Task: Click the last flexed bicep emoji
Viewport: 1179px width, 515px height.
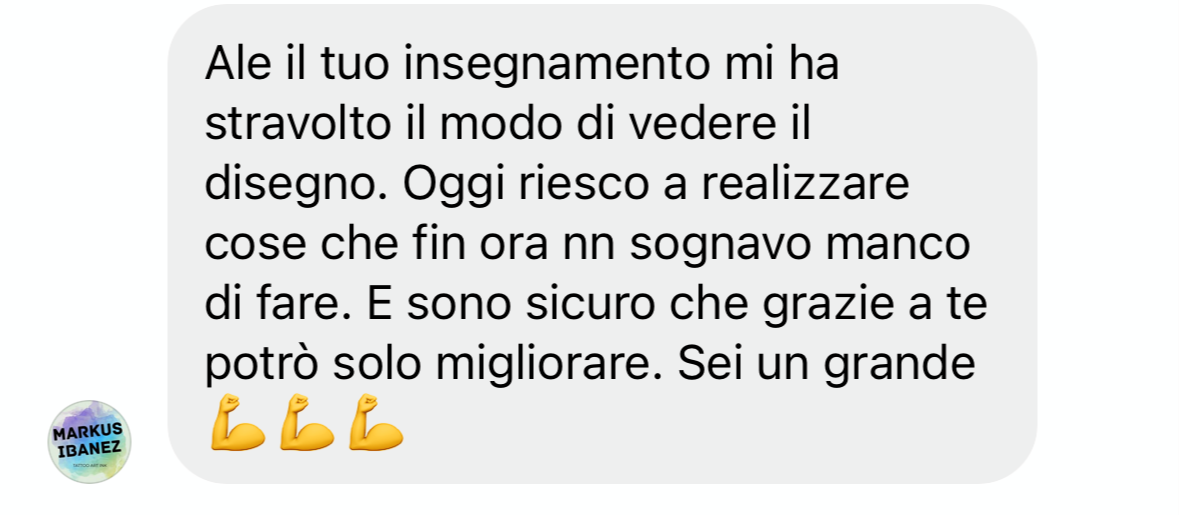Action: tap(376, 423)
